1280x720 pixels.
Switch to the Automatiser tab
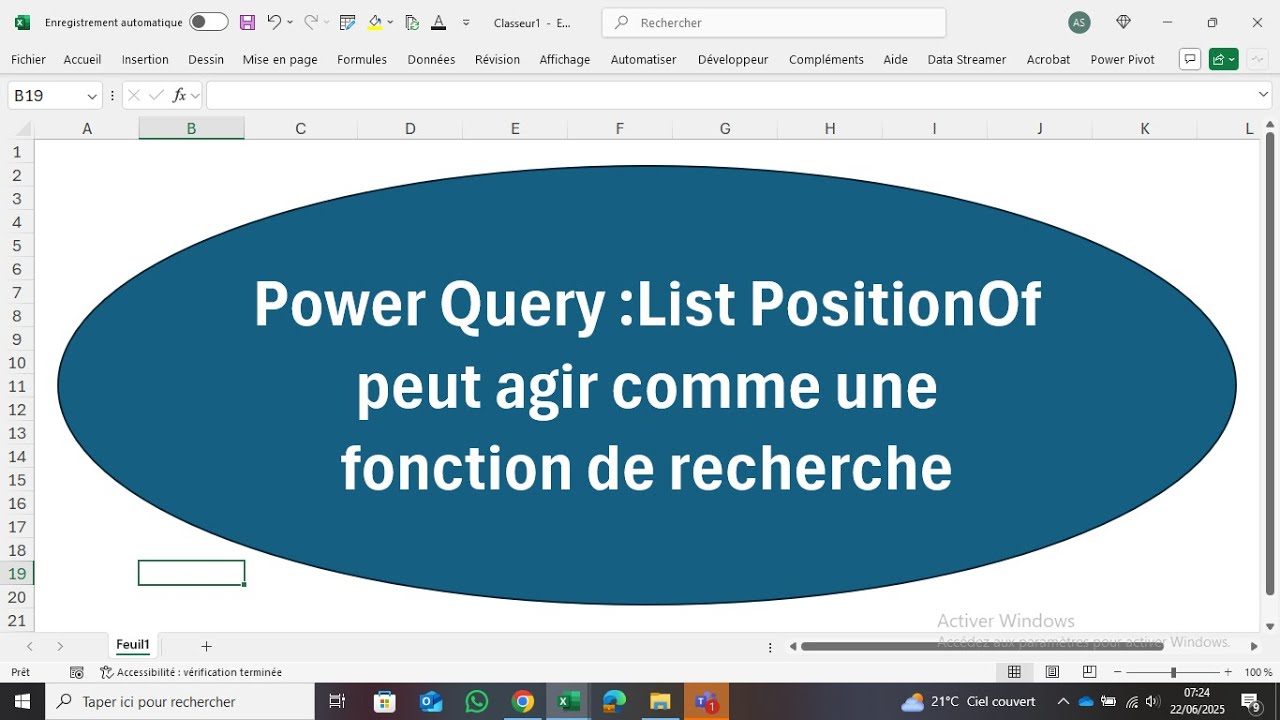pyautogui.click(x=643, y=59)
